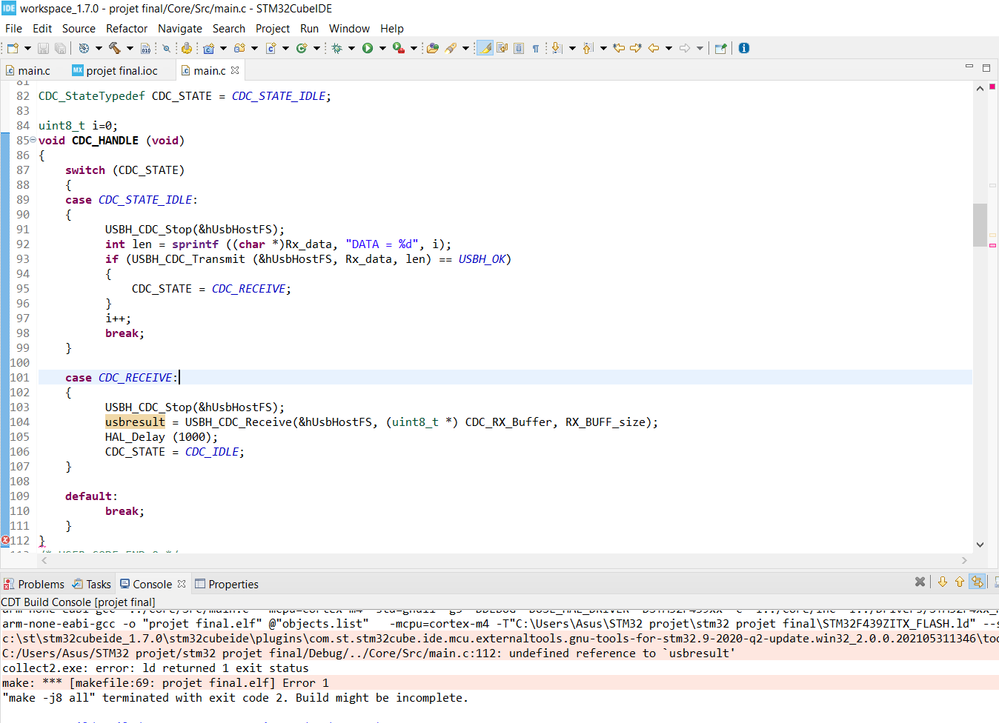Image resolution: width=999 pixels, height=723 pixels.
Task: Toggle mark occurrences highlighter
Action: [485, 48]
